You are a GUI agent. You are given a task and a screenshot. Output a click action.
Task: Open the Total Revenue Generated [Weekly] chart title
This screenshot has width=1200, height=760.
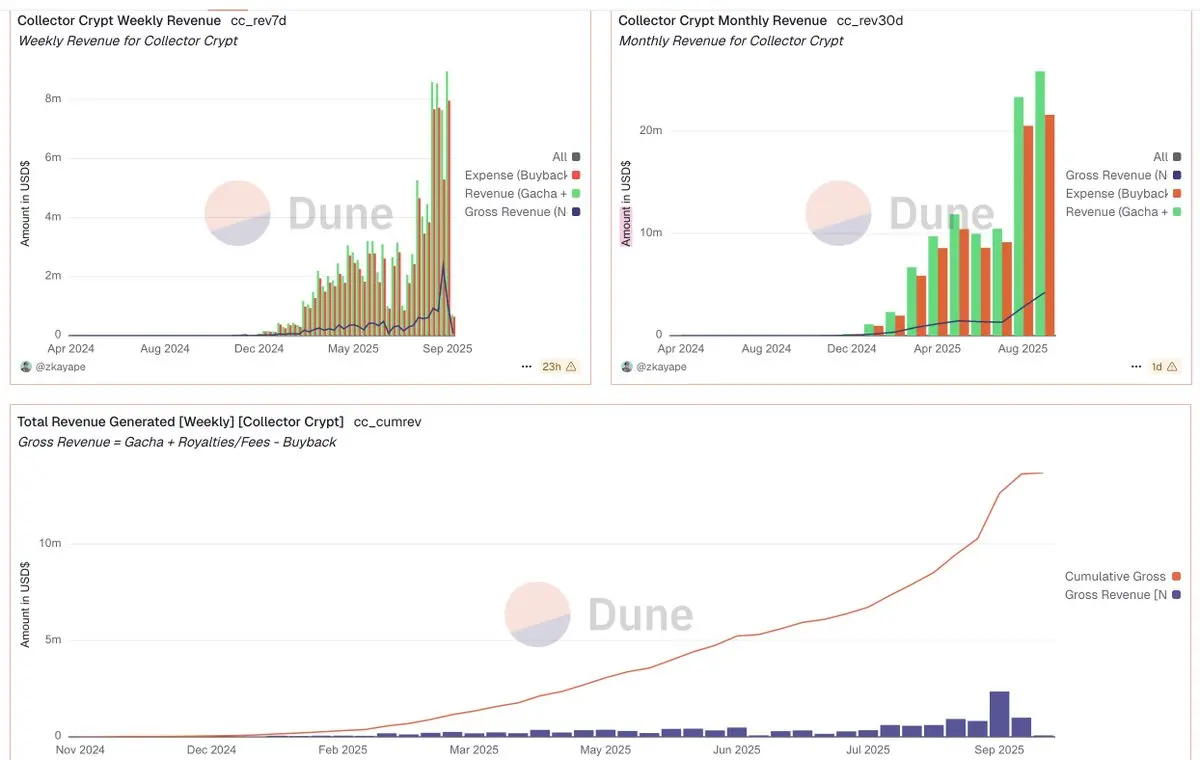(x=181, y=422)
